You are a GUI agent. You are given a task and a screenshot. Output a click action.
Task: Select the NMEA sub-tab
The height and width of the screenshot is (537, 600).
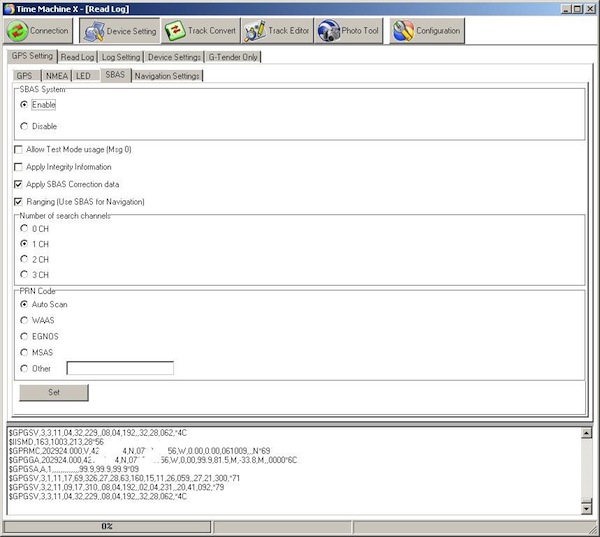click(57, 76)
